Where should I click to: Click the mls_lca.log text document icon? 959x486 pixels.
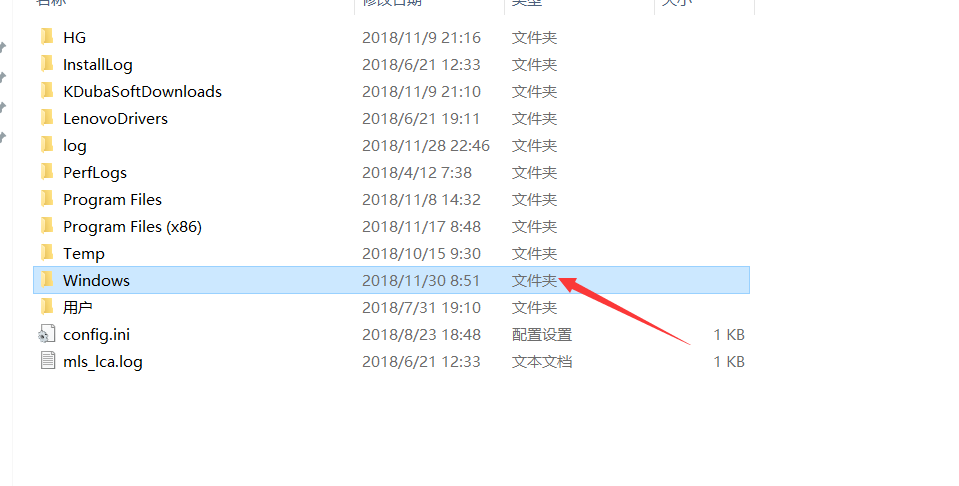pos(47,361)
